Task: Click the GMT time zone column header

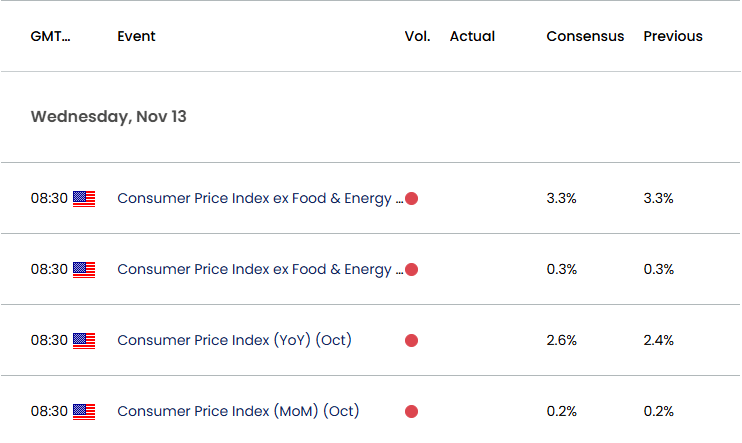Action: [x=50, y=36]
